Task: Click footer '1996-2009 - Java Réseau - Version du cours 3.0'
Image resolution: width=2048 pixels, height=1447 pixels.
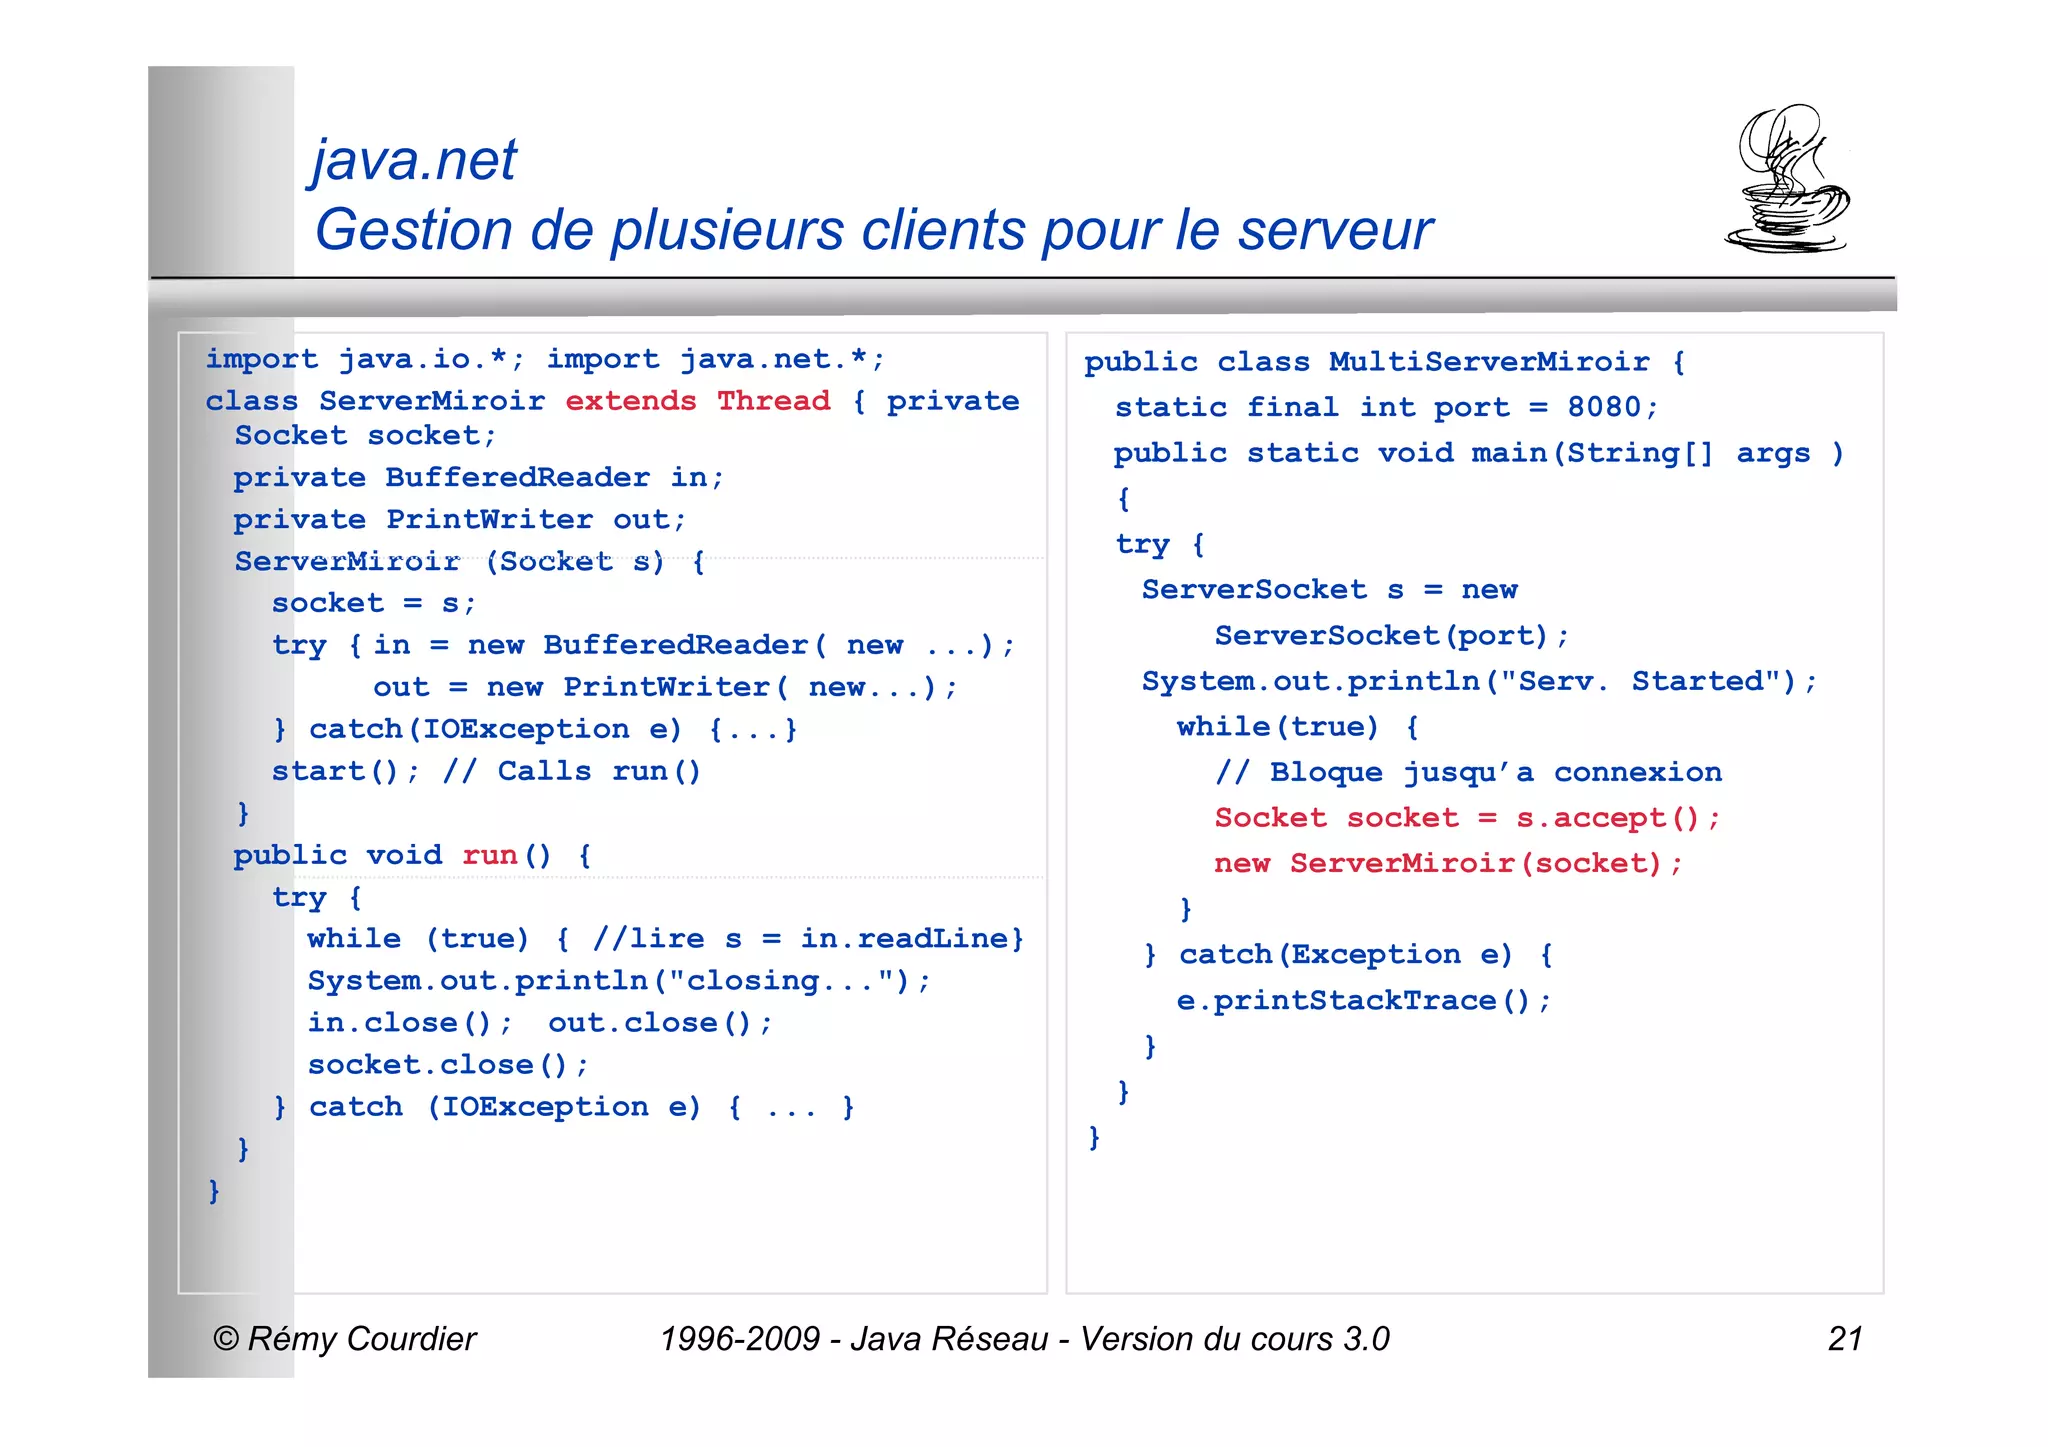Action: coord(1025,1339)
